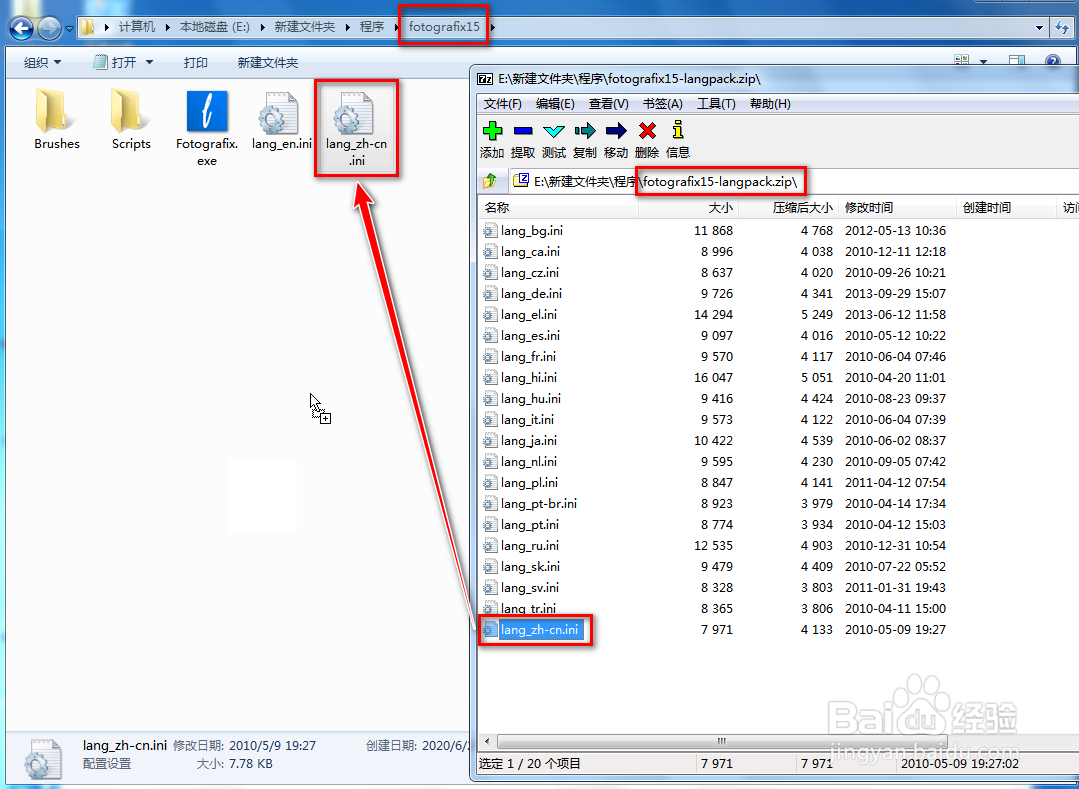Open the 文件(F) menu in 7-Zip
Viewport: 1079px width, 789px height.
point(502,104)
